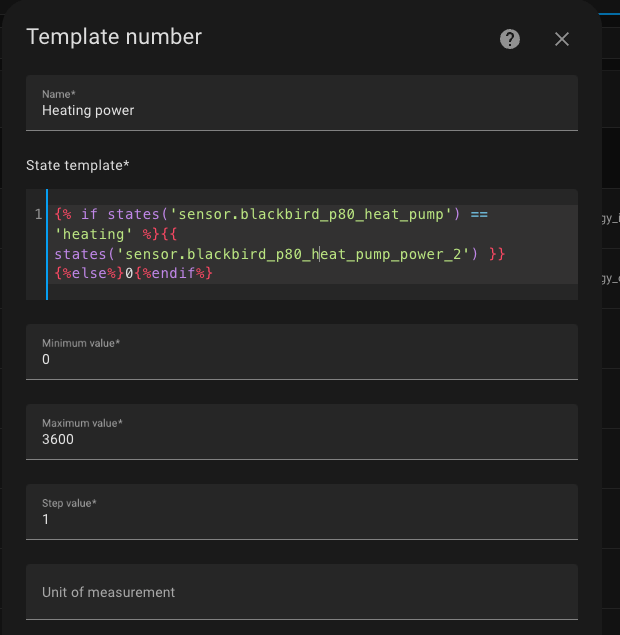
Task: Click the 0 between else and endif
Action: 129,273
